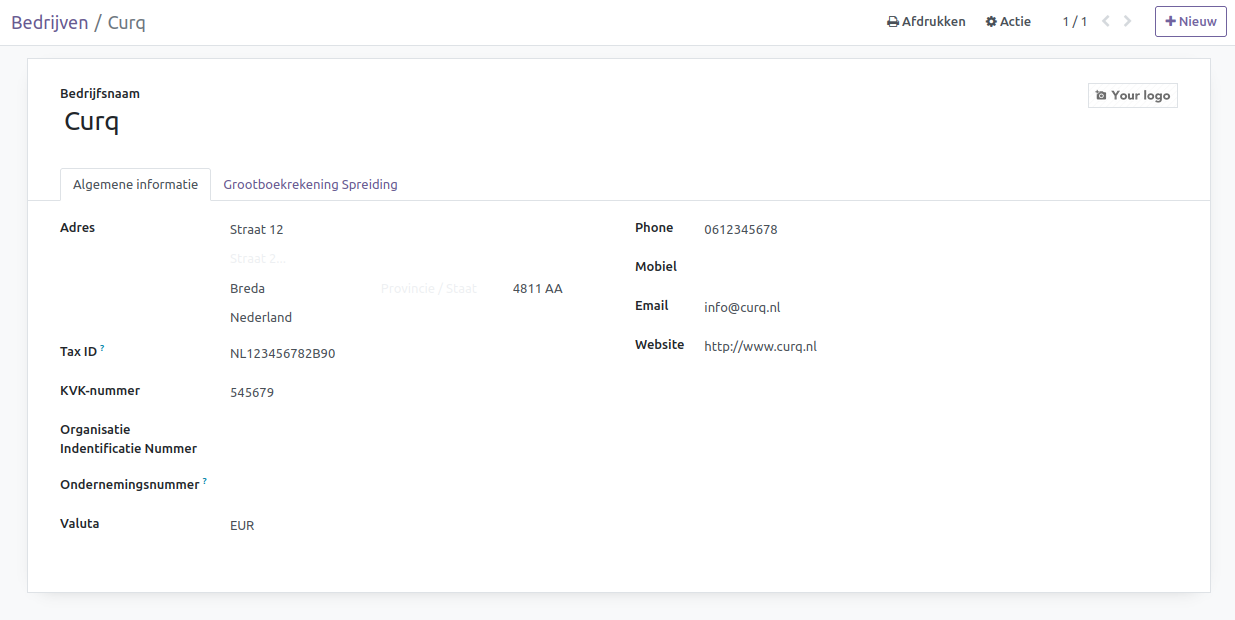The height and width of the screenshot is (620, 1235).
Task: Open the Ondernemingsnummer help tooltip icon
Action: 205,481
